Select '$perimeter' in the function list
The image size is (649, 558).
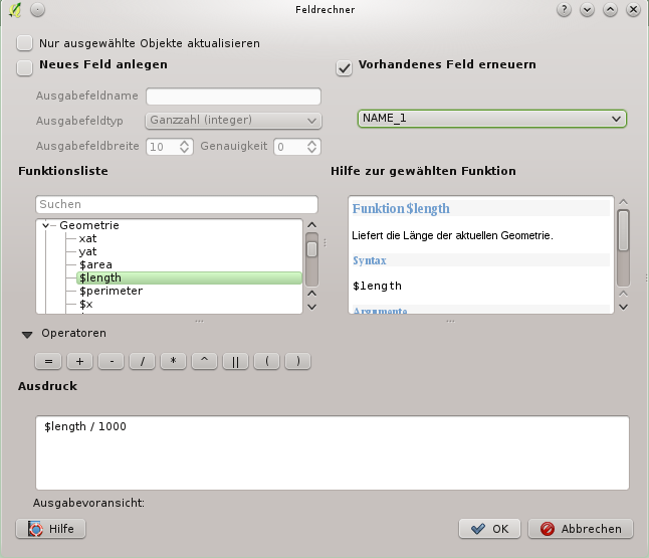[x=111, y=291]
